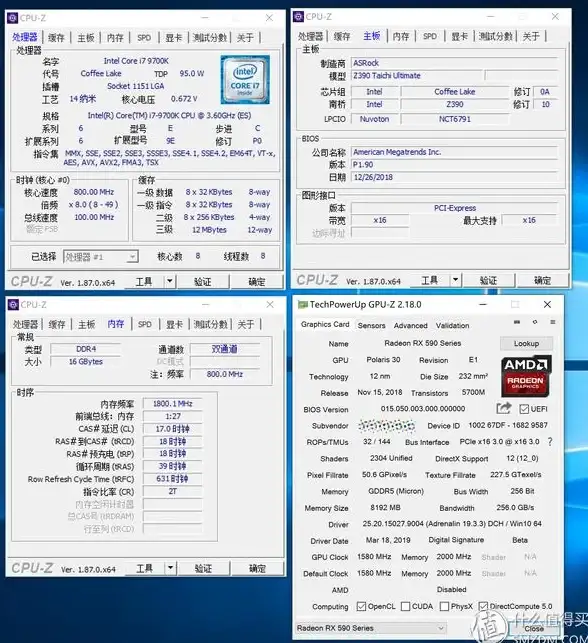Select 内存 tab in processor window
This screenshot has width=588, height=643.
point(115,38)
